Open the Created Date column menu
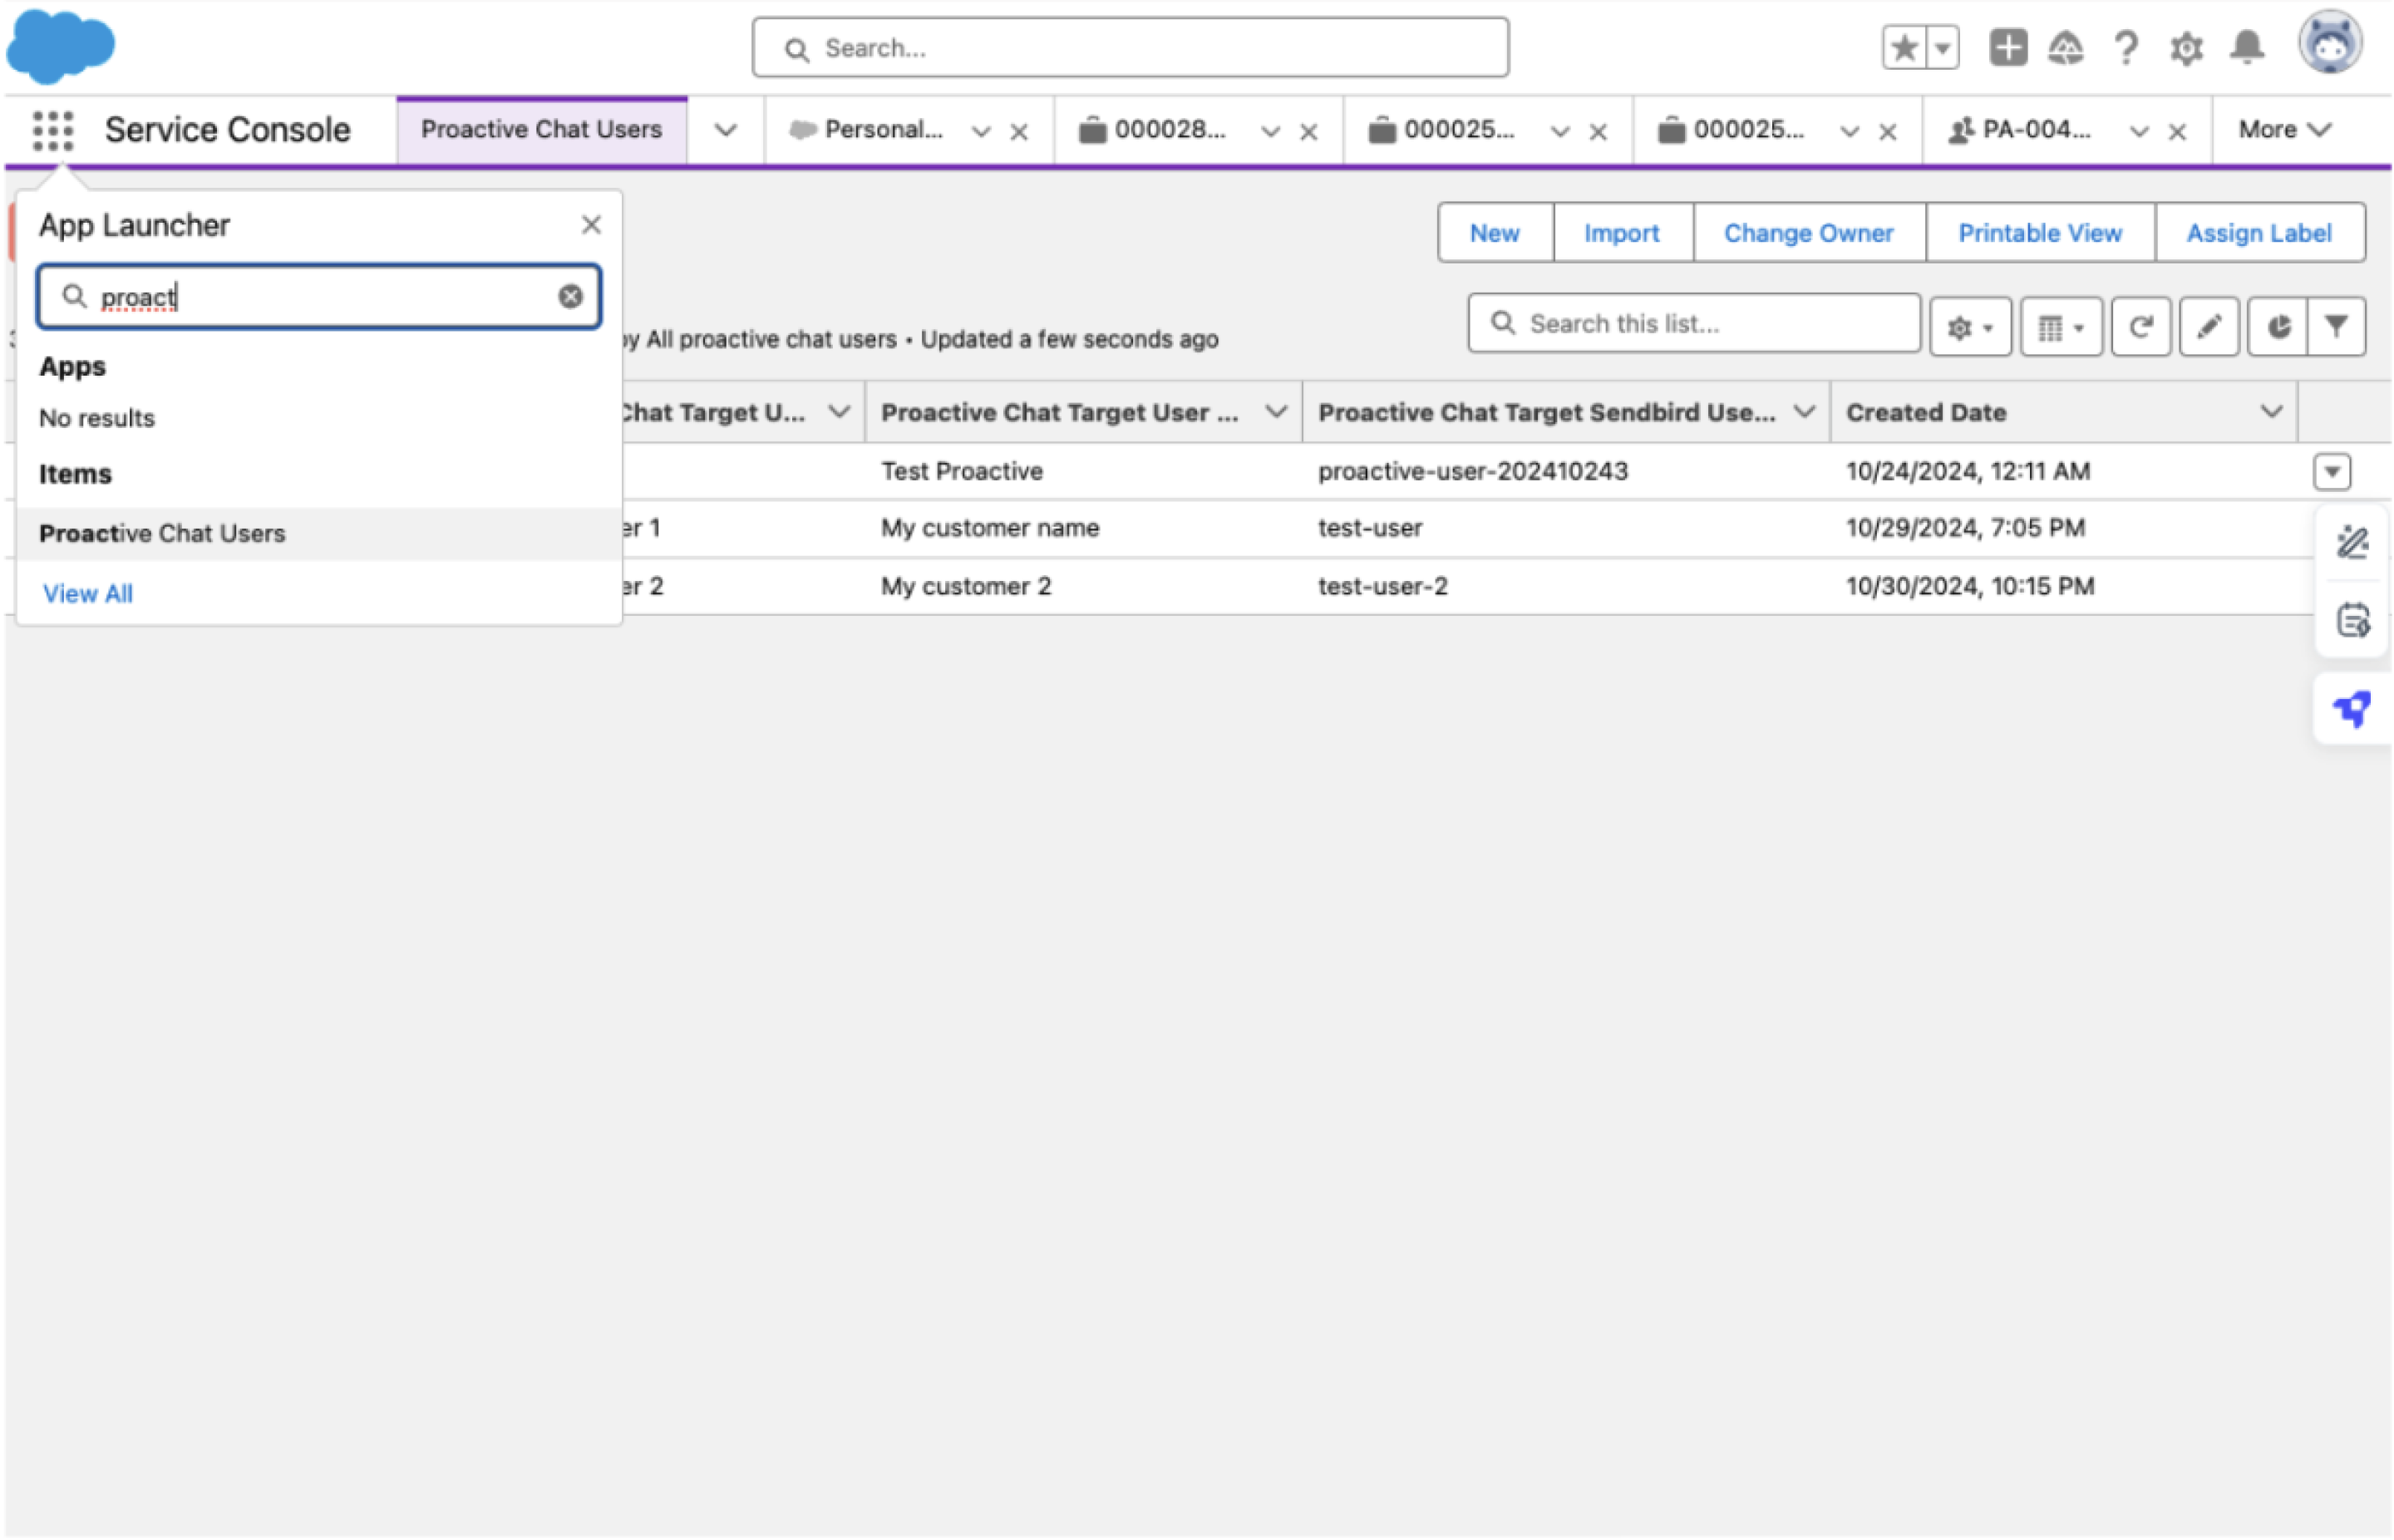Image resolution: width=2394 pixels, height=1540 pixels. [x=2271, y=412]
